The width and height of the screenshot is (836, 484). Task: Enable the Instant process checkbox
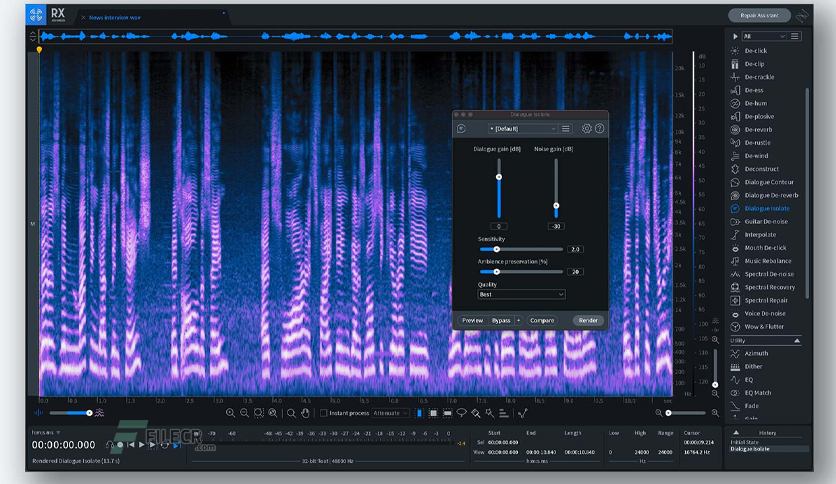click(323, 413)
